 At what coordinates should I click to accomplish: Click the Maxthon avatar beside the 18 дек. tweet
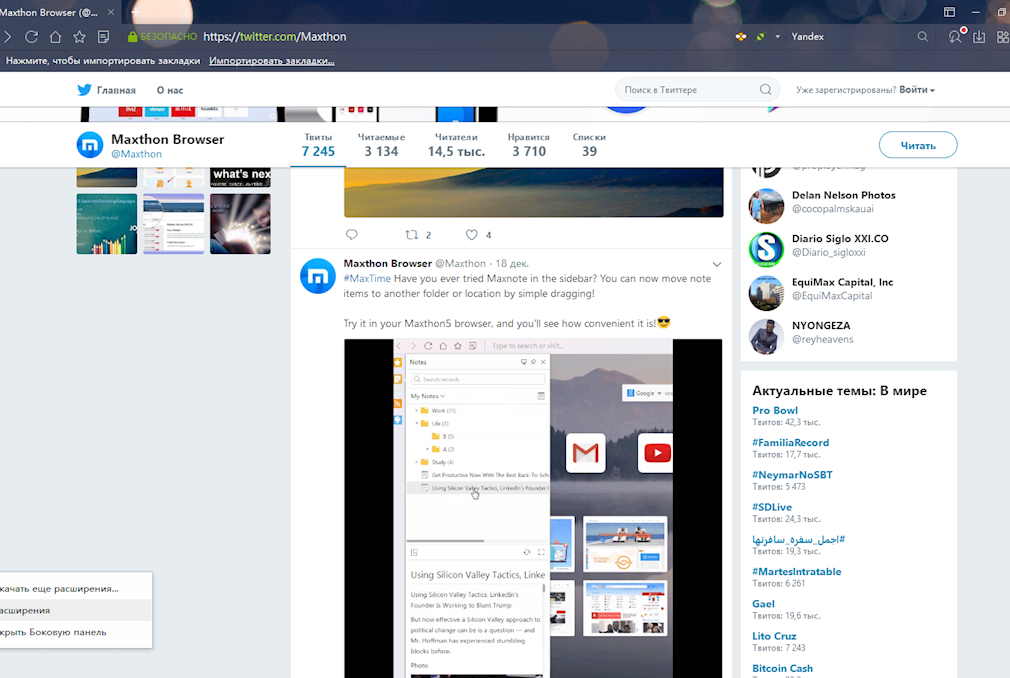tap(318, 276)
